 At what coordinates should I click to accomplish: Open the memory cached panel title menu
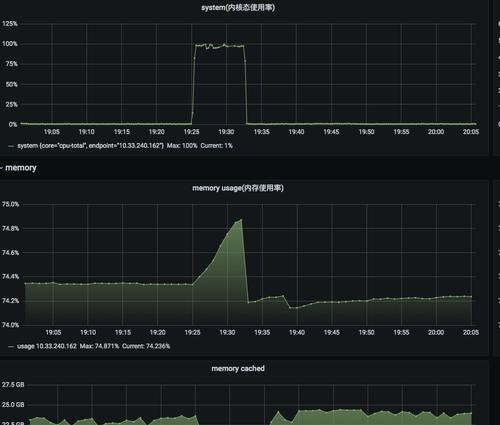[x=238, y=368]
